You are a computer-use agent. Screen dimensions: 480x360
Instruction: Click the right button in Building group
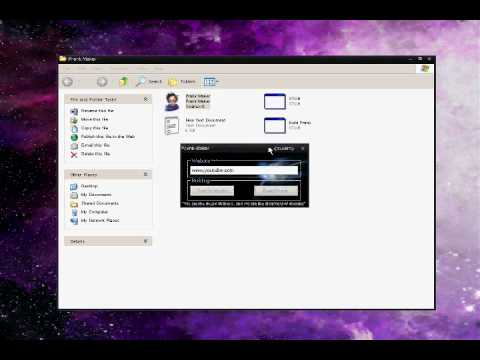click(x=276, y=191)
